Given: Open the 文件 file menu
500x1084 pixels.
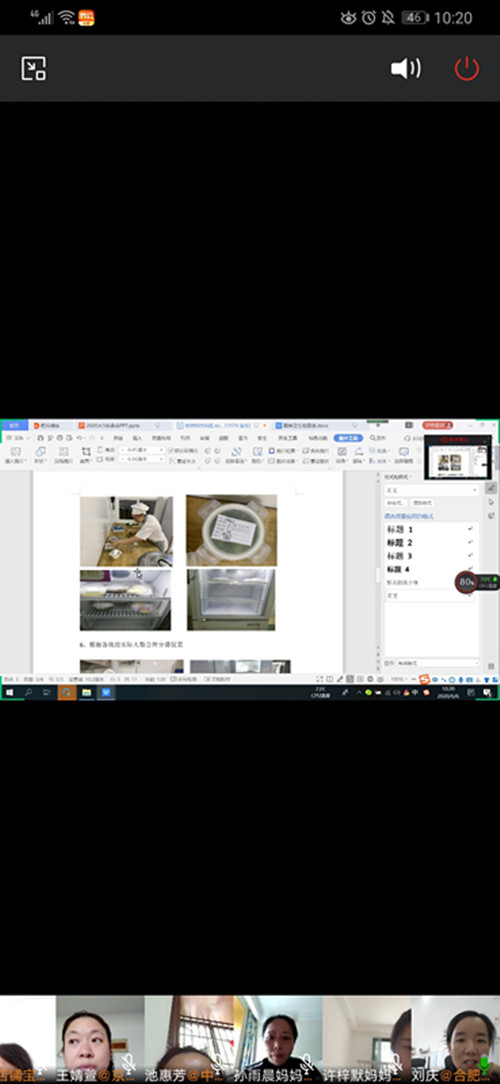Looking at the screenshot, I should (x=18, y=438).
